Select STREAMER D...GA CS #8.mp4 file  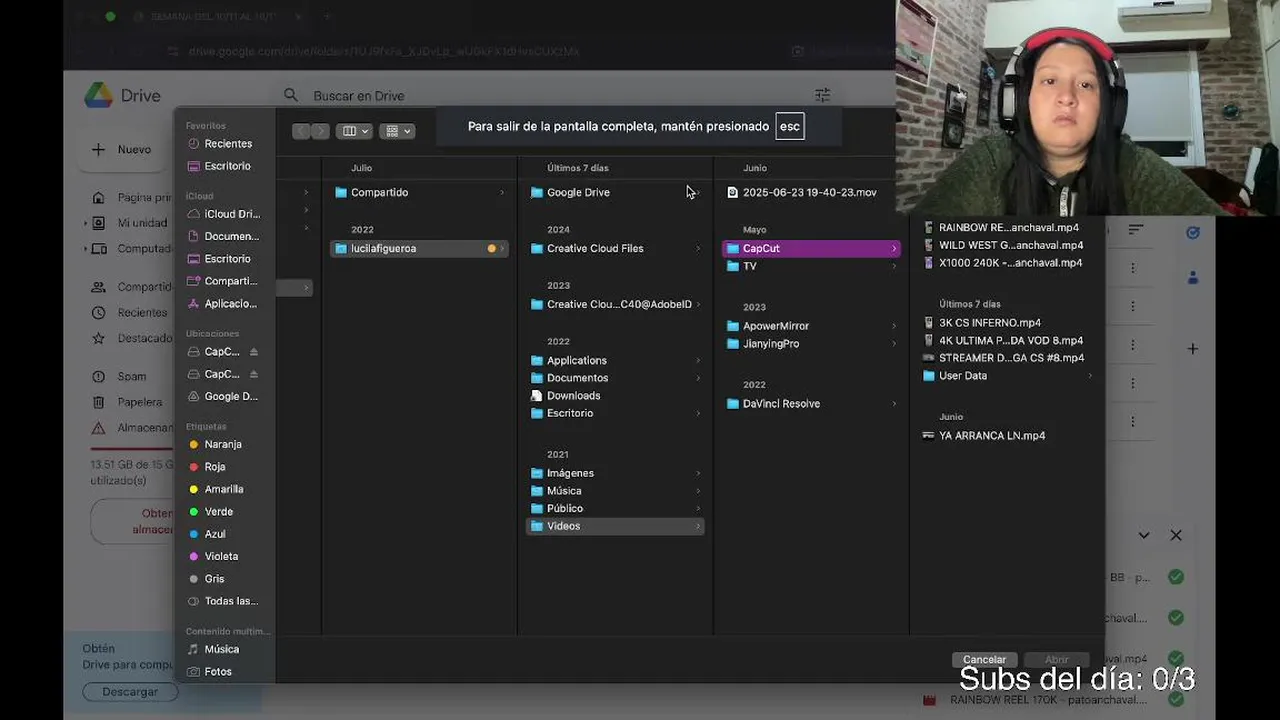[1006, 358]
